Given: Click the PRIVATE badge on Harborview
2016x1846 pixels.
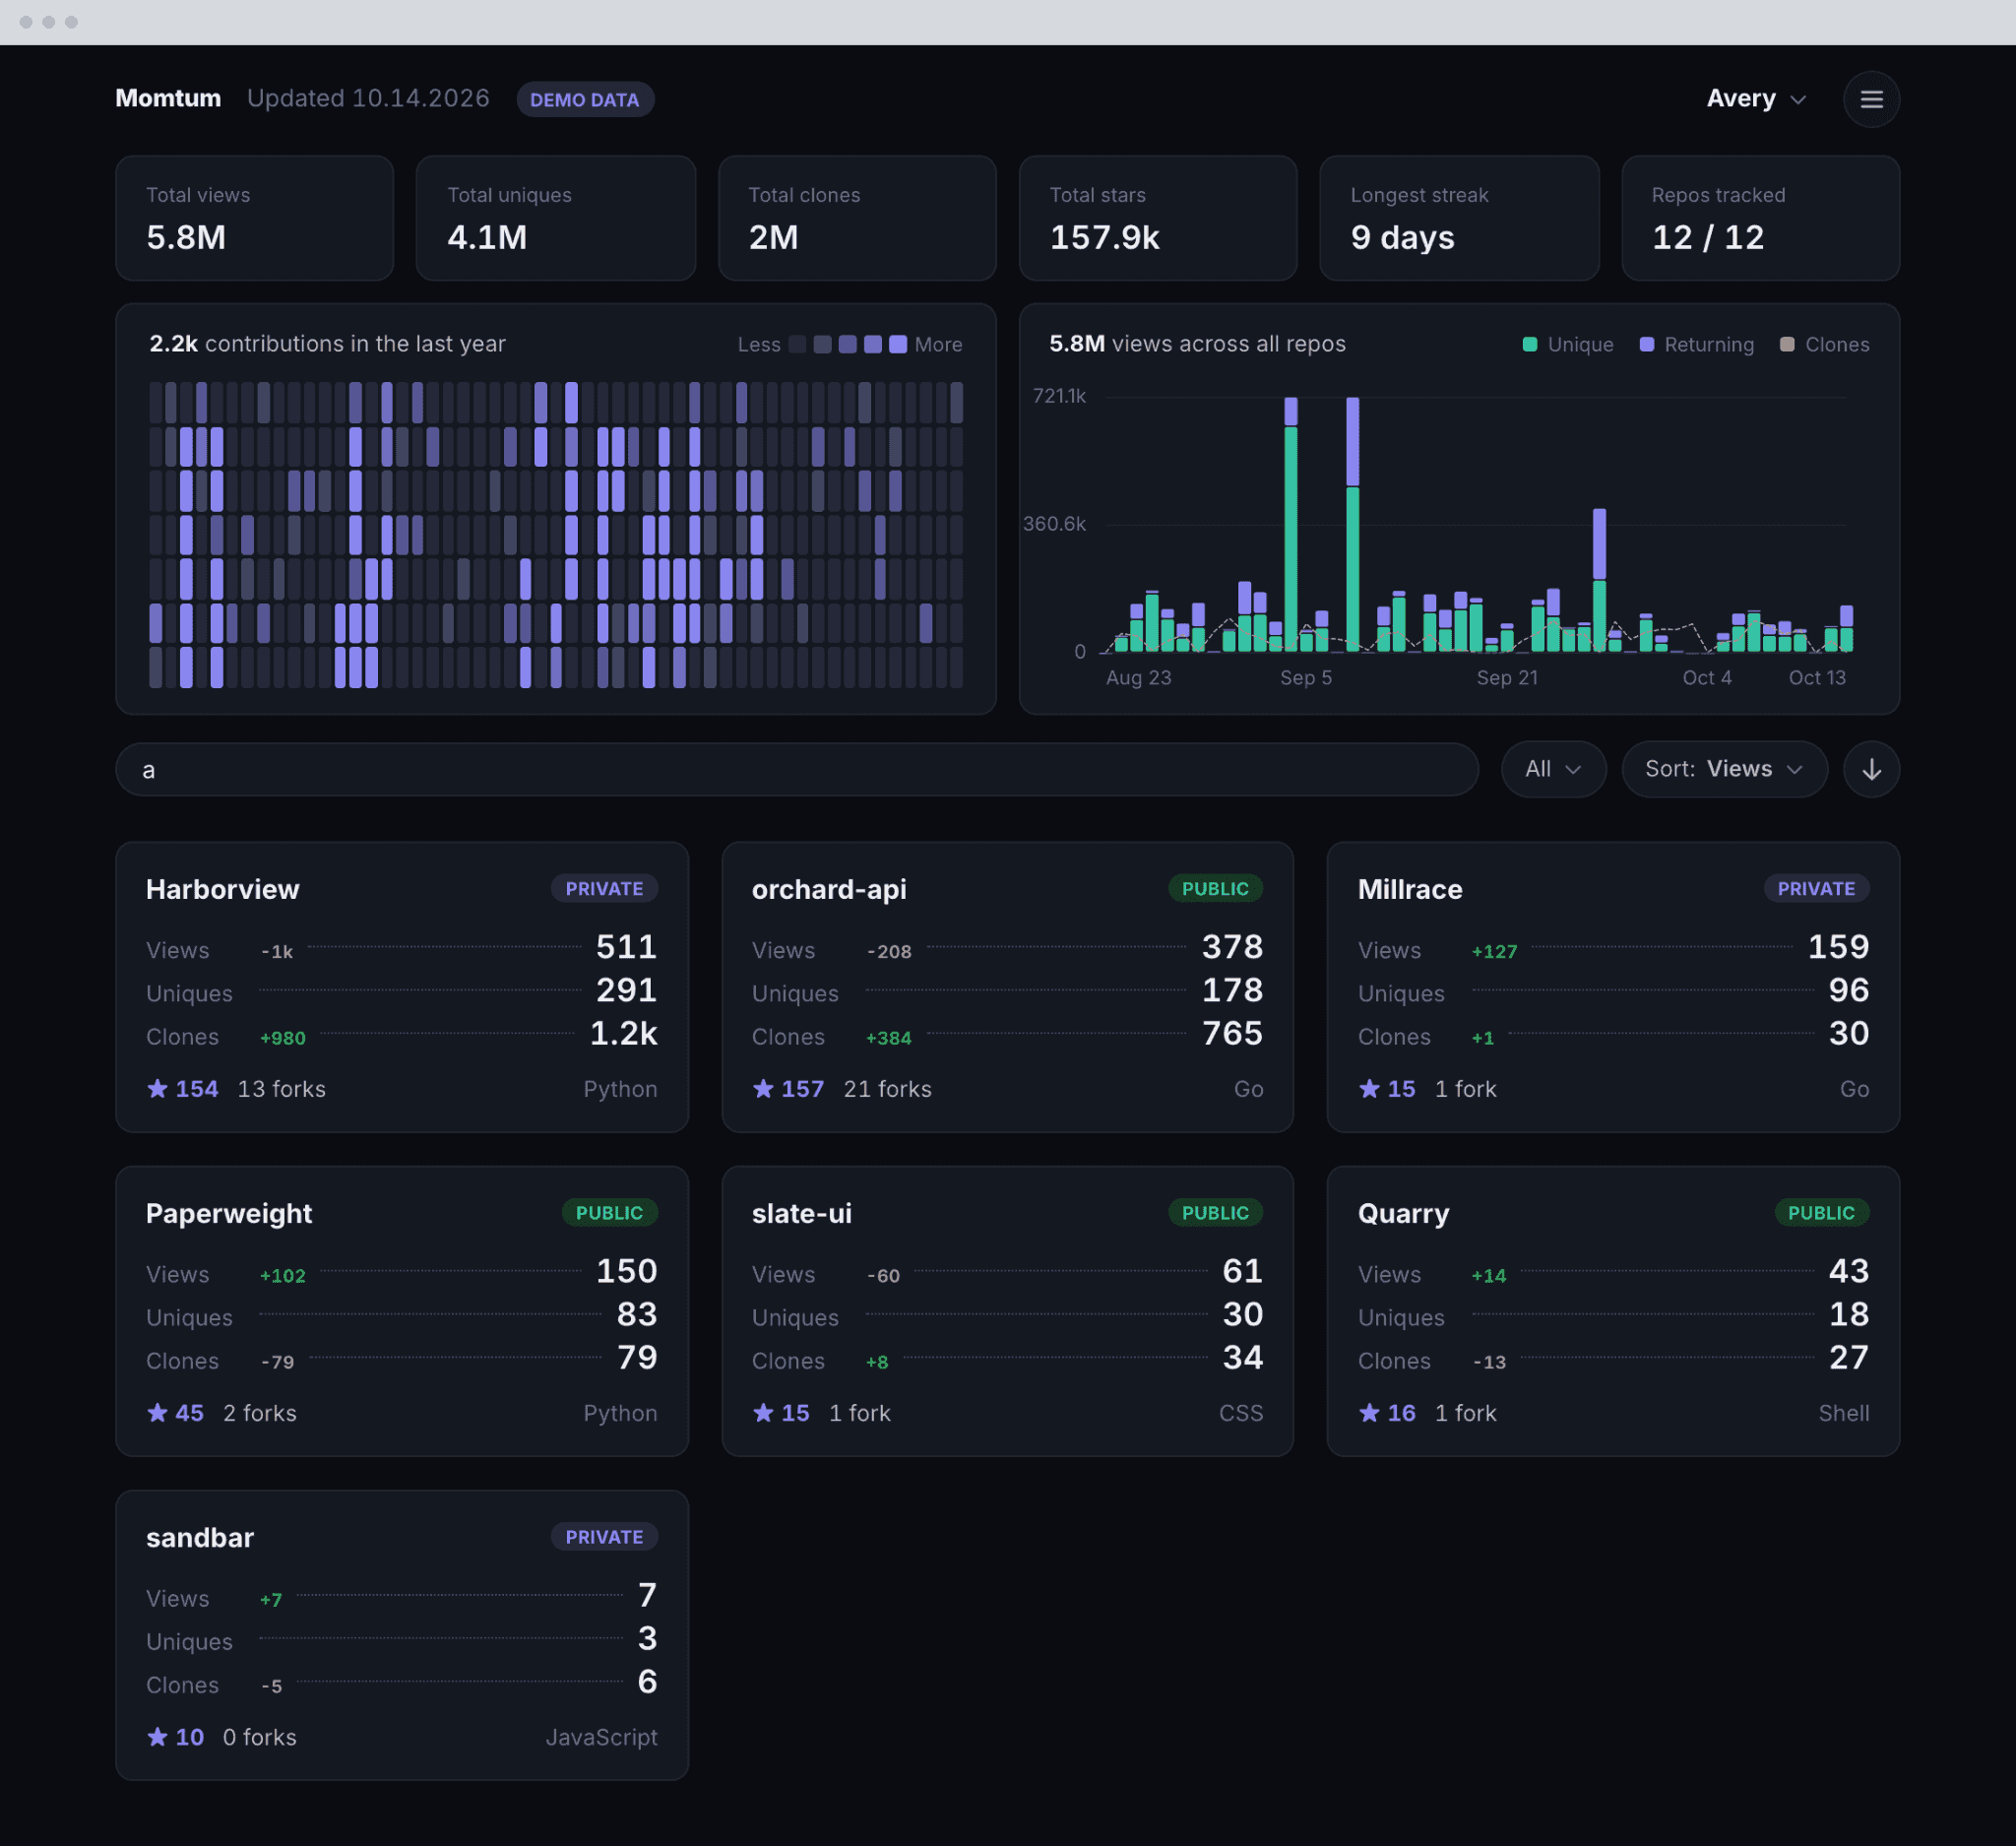Looking at the screenshot, I should point(604,888).
